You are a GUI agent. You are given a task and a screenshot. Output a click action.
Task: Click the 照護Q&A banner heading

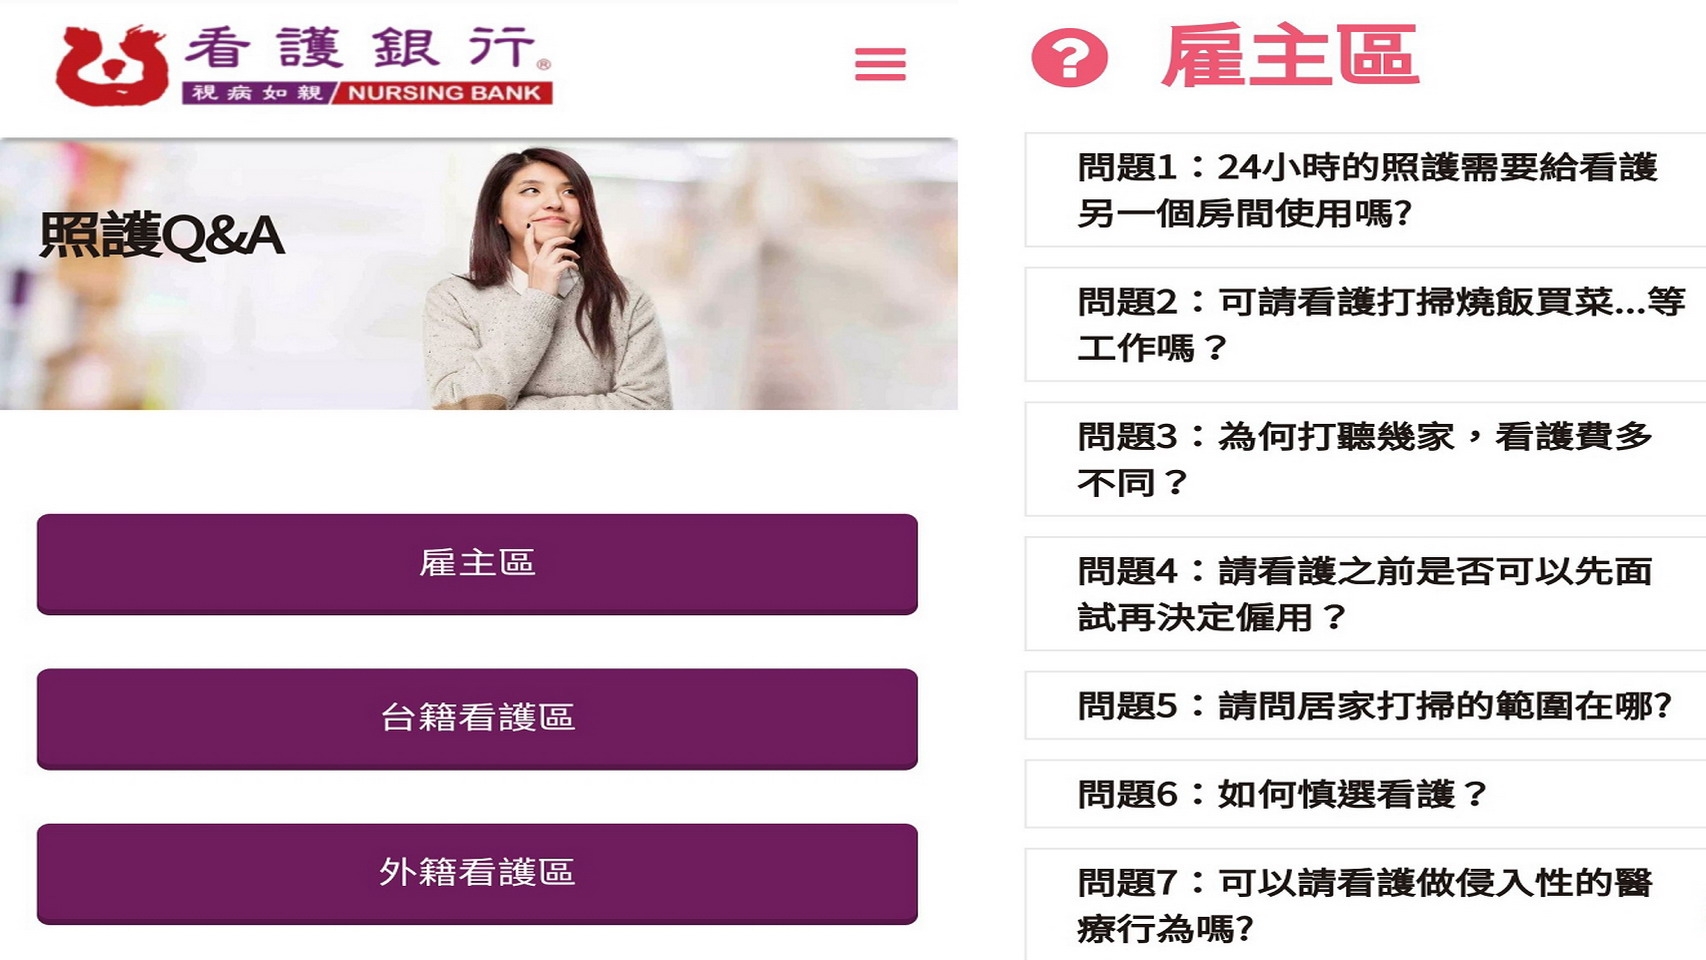pyautogui.click(x=162, y=236)
